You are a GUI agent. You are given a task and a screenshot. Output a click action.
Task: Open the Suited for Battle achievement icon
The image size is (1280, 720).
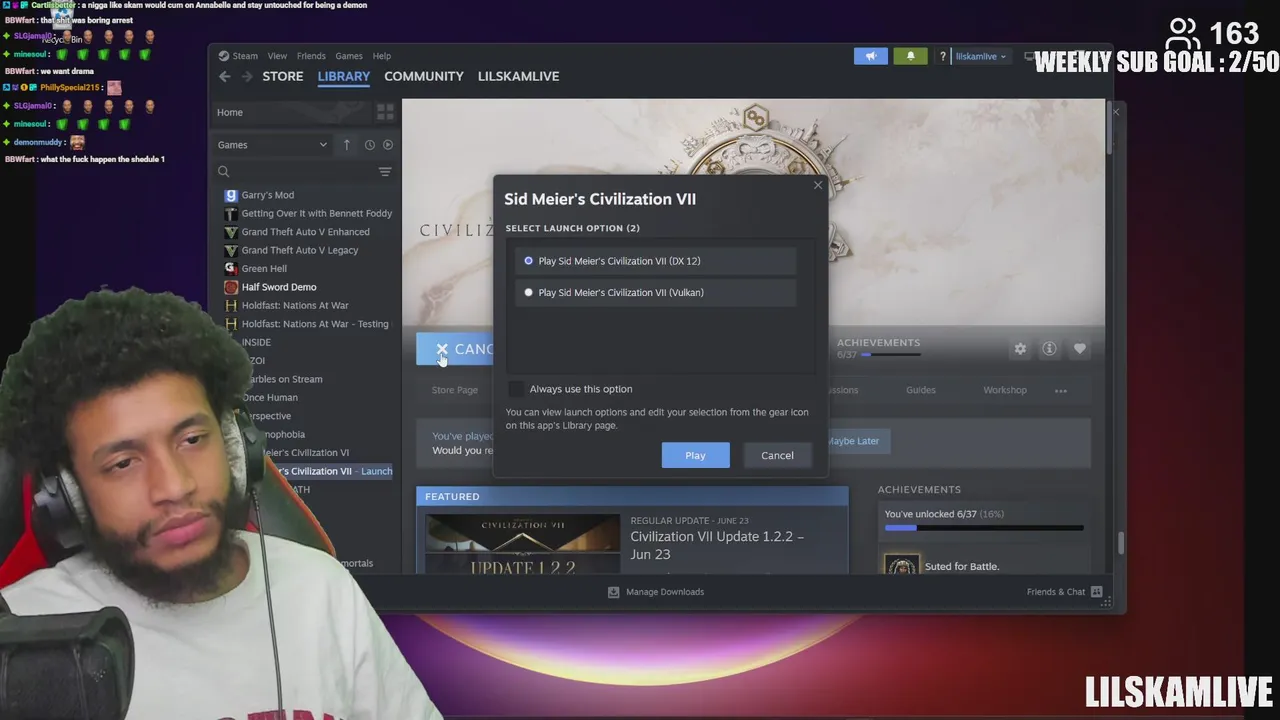[901, 565]
